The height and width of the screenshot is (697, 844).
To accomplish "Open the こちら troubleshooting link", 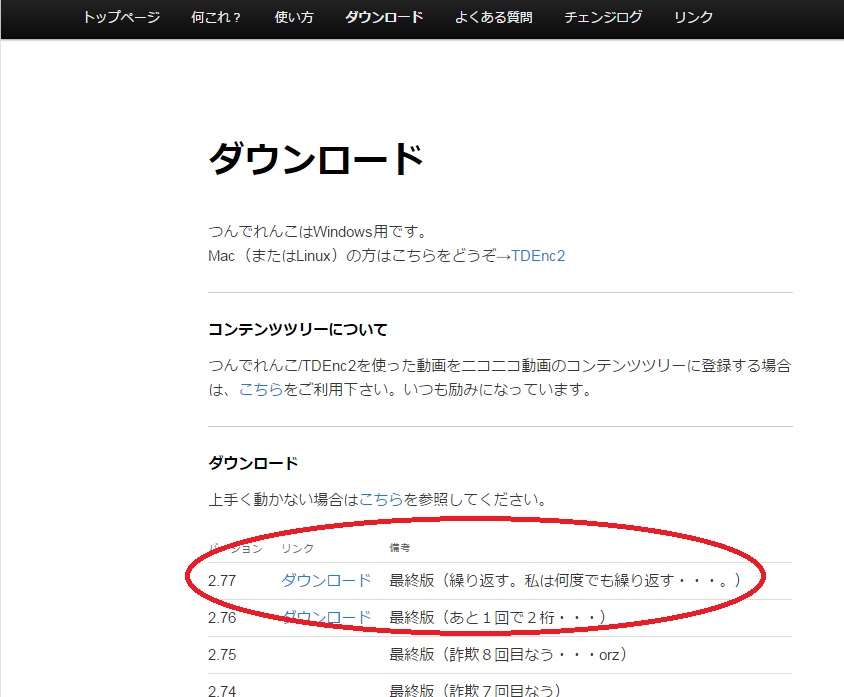I will (x=383, y=498).
